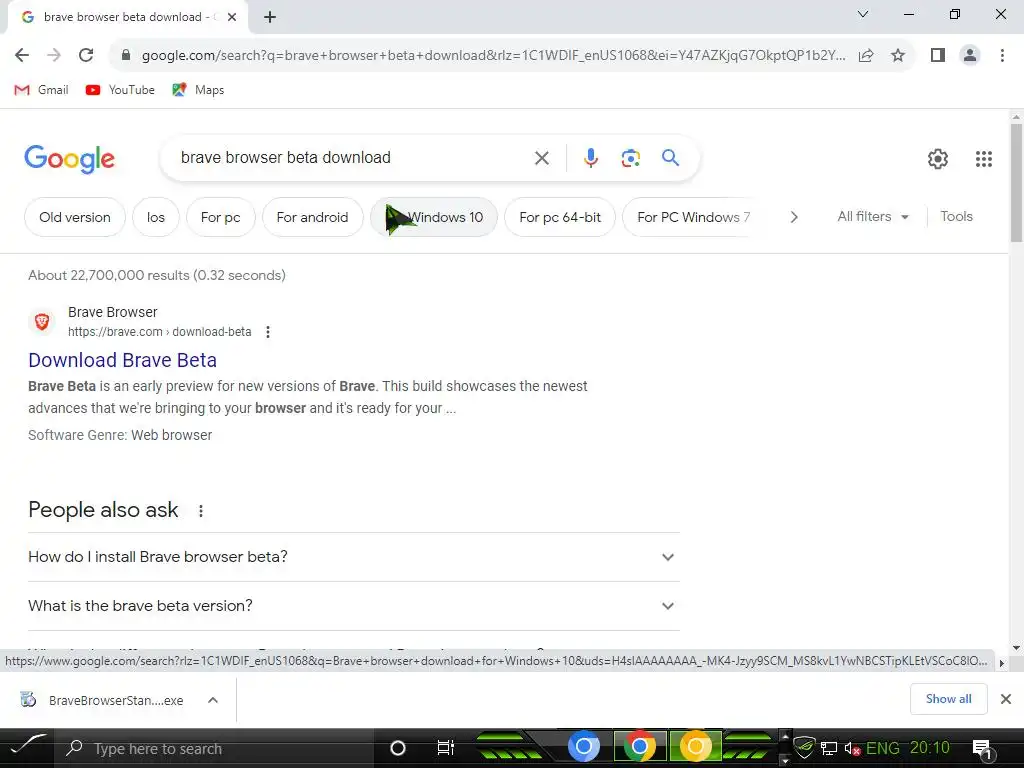Go back to previous page
The width and height of the screenshot is (1024, 768).
pos(22,56)
